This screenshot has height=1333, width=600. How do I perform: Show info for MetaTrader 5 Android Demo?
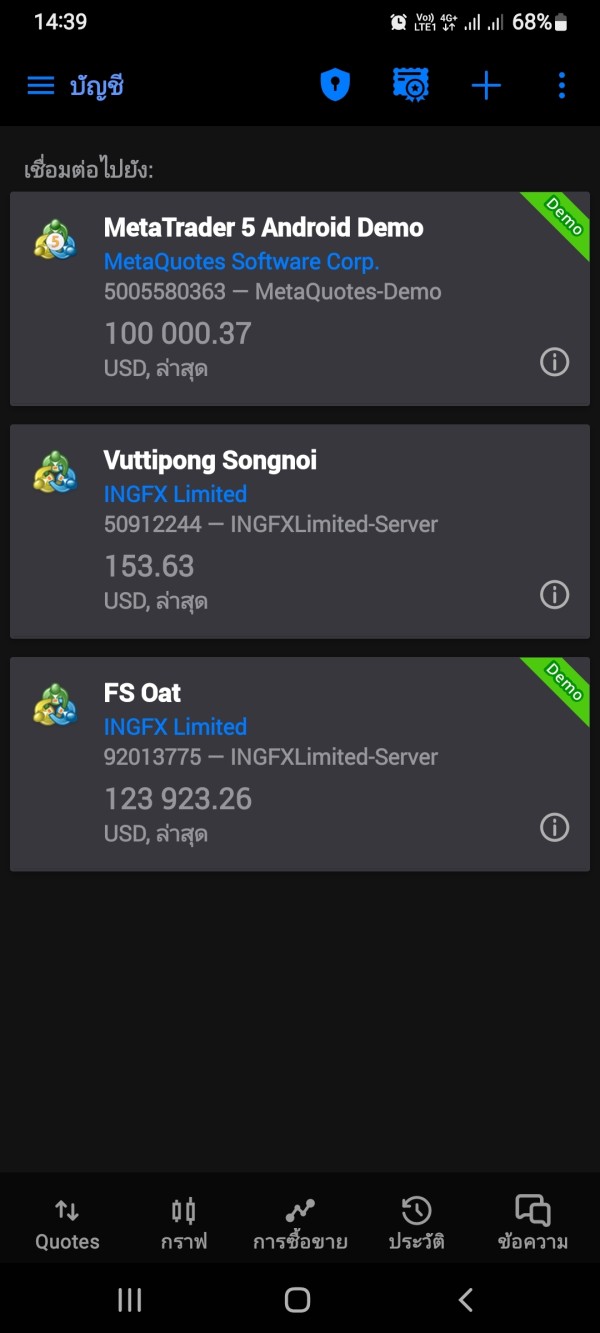click(x=554, y=362)
